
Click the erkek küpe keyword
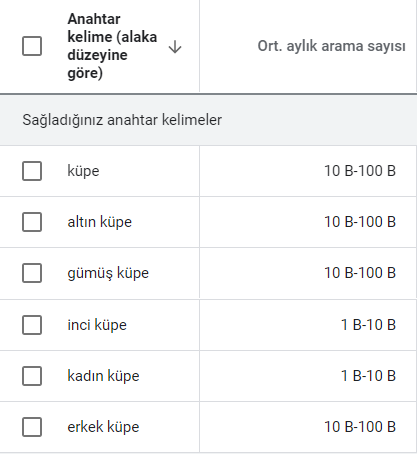[x=103, y=427]
